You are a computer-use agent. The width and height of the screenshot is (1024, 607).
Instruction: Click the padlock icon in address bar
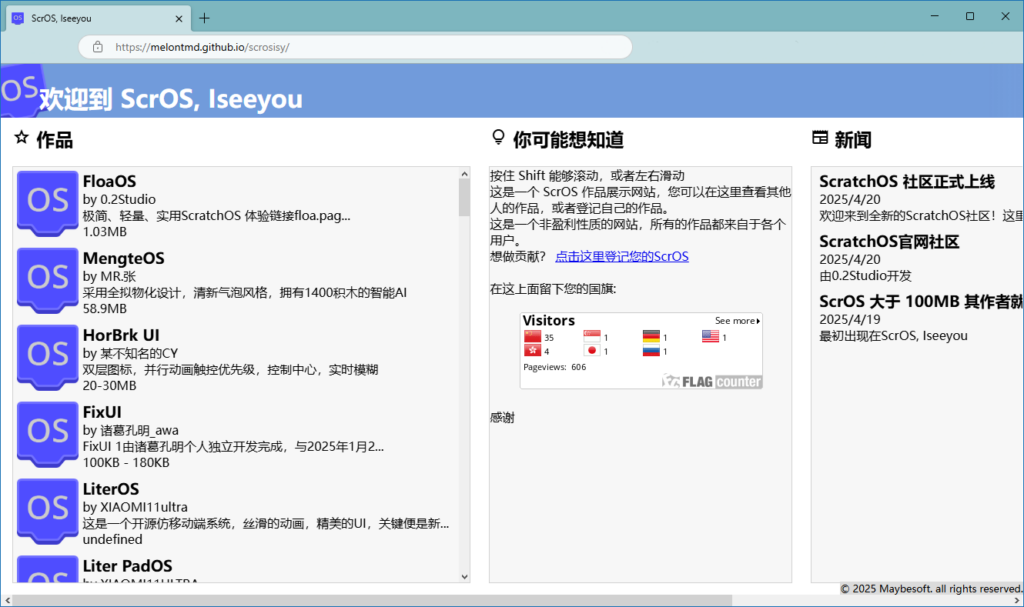tap(97, 47)
